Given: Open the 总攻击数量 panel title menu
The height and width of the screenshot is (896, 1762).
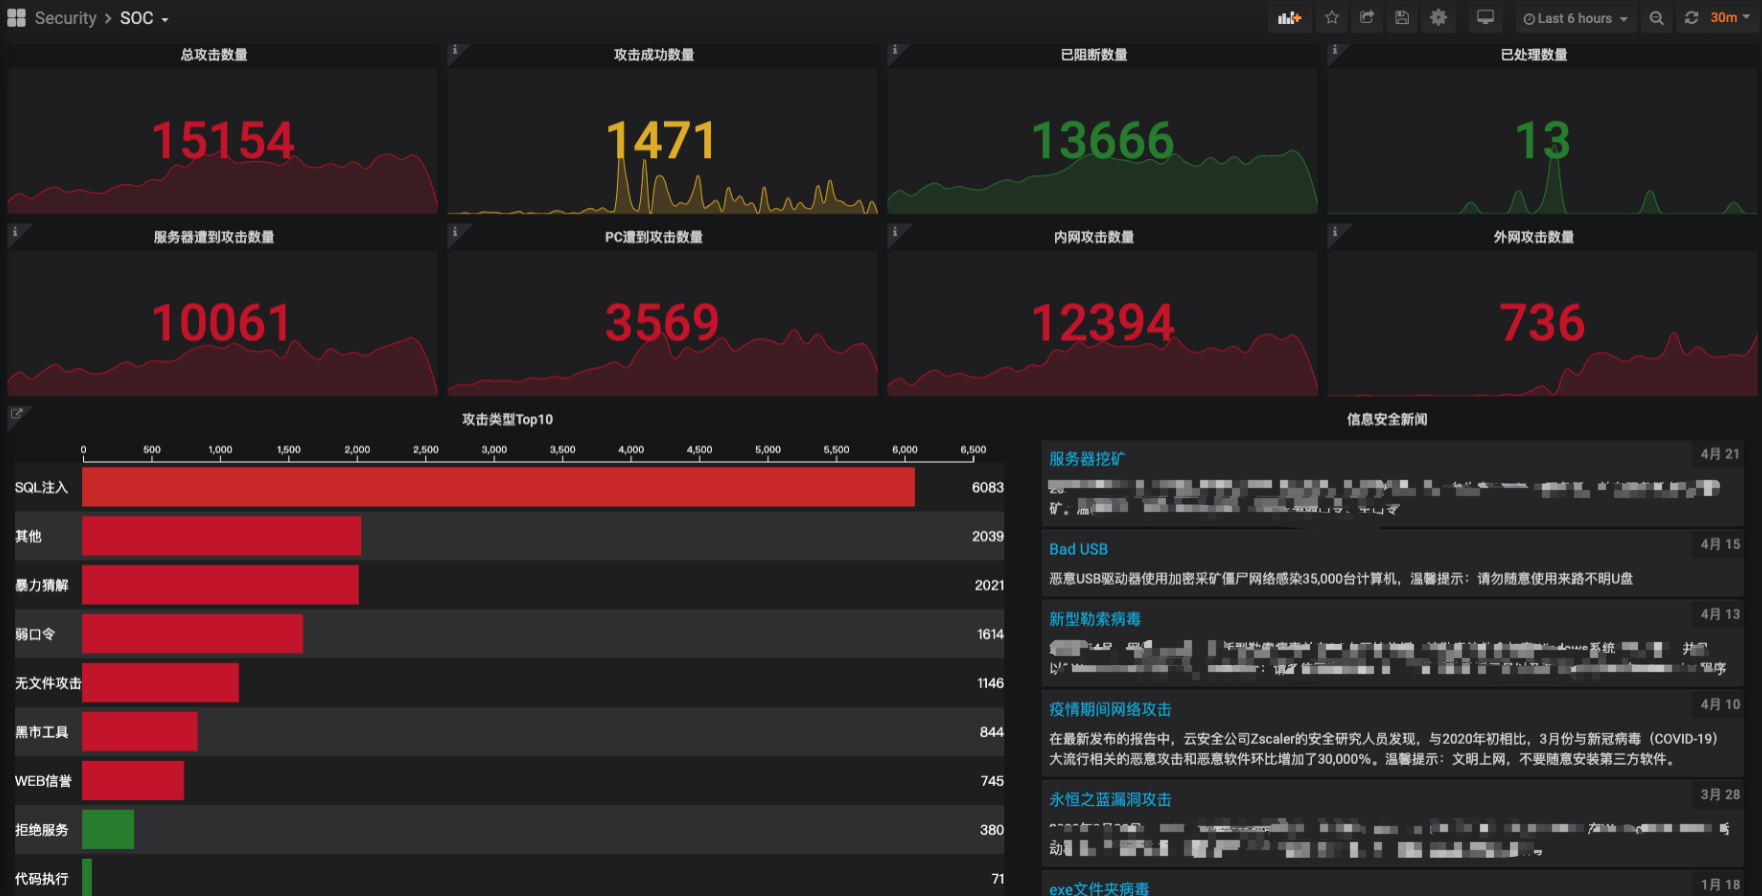Looking at the screenshot, I should (214, 55).
